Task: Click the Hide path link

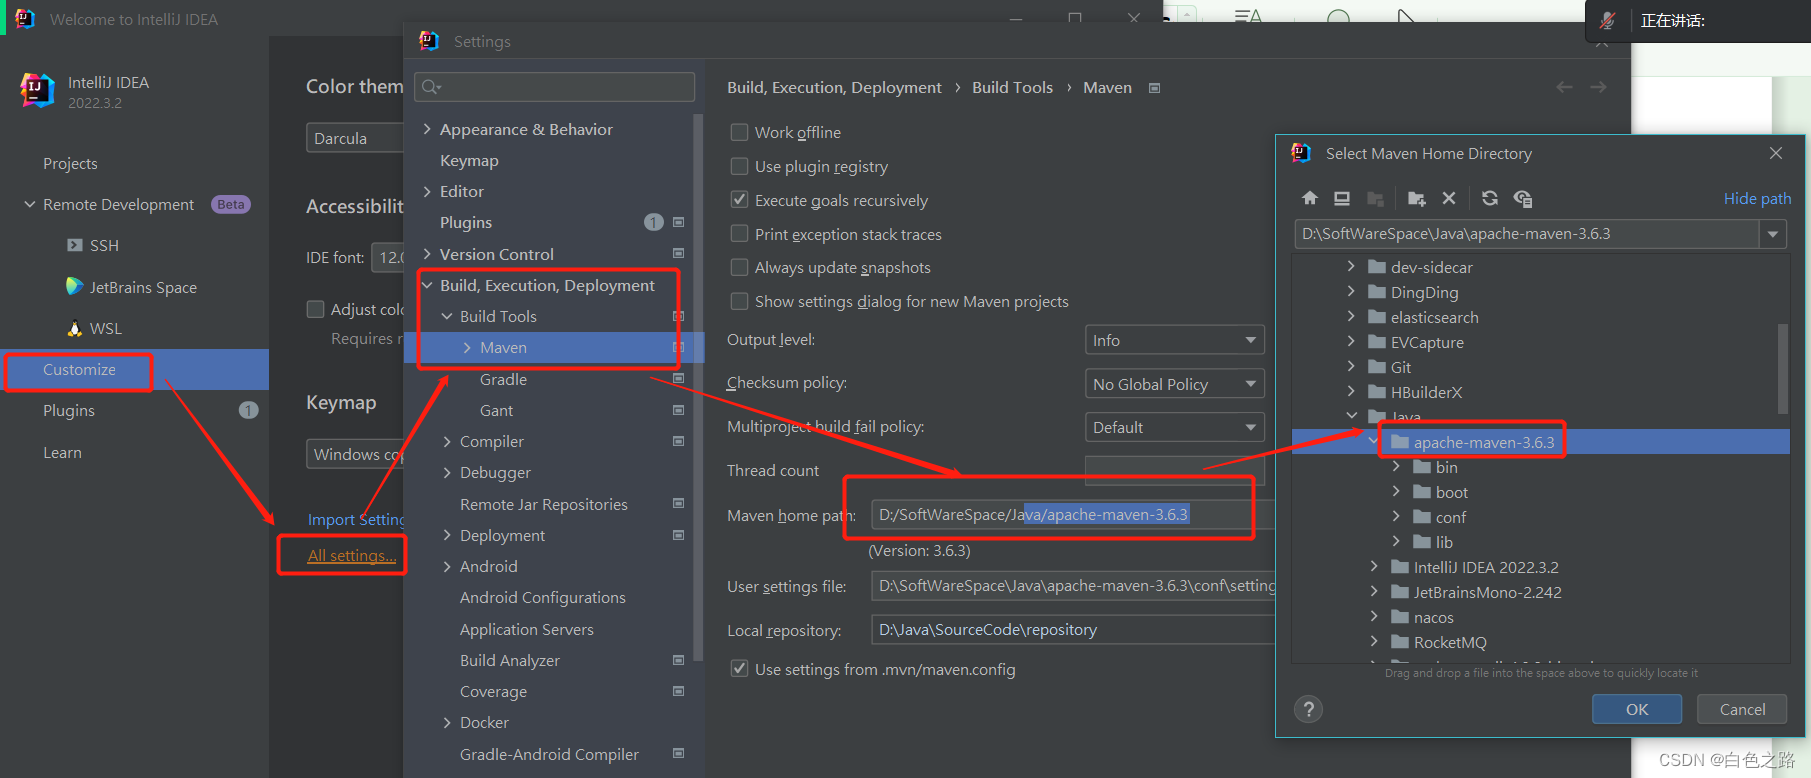Action: pyautogui.click(x=1757, y=198)
